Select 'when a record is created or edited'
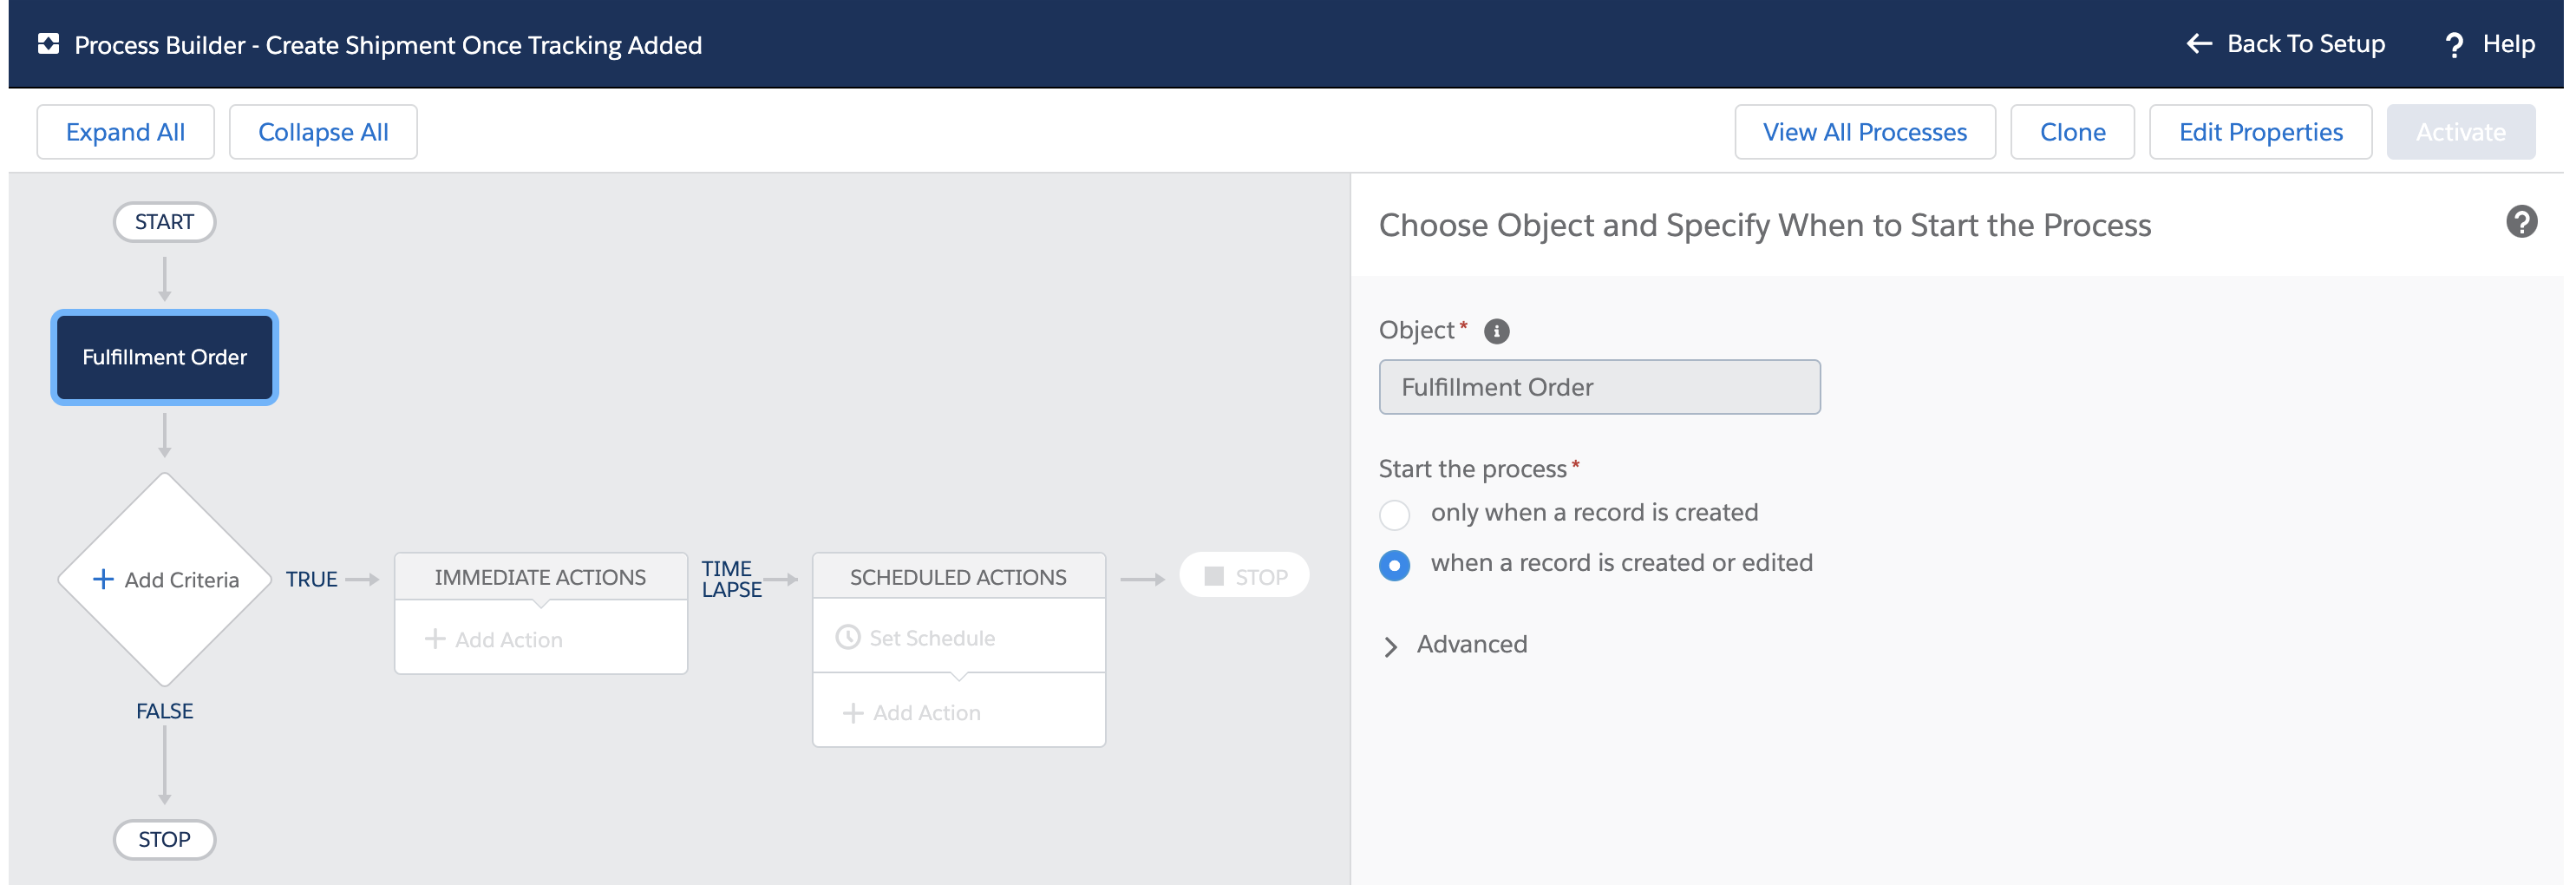Screen dimensions: 2576x885 coord(1394,565)
